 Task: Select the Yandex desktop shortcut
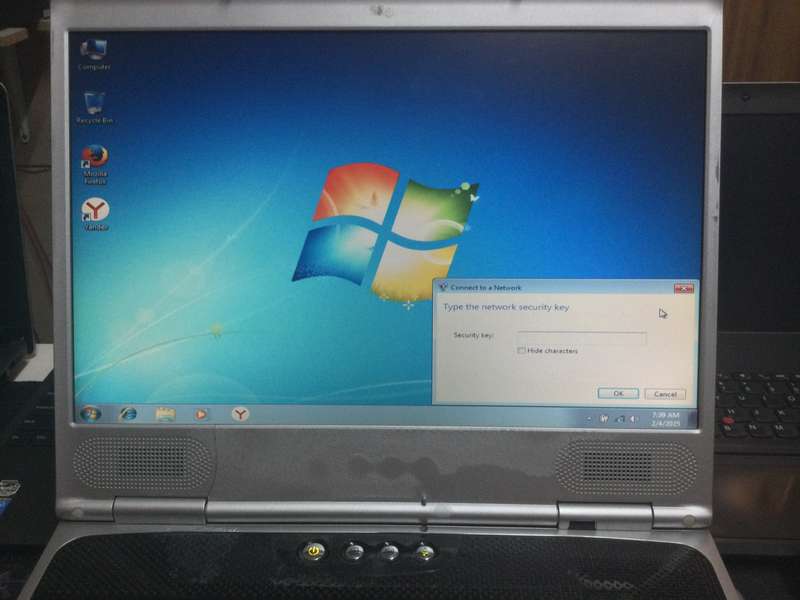tap(95, 214)
